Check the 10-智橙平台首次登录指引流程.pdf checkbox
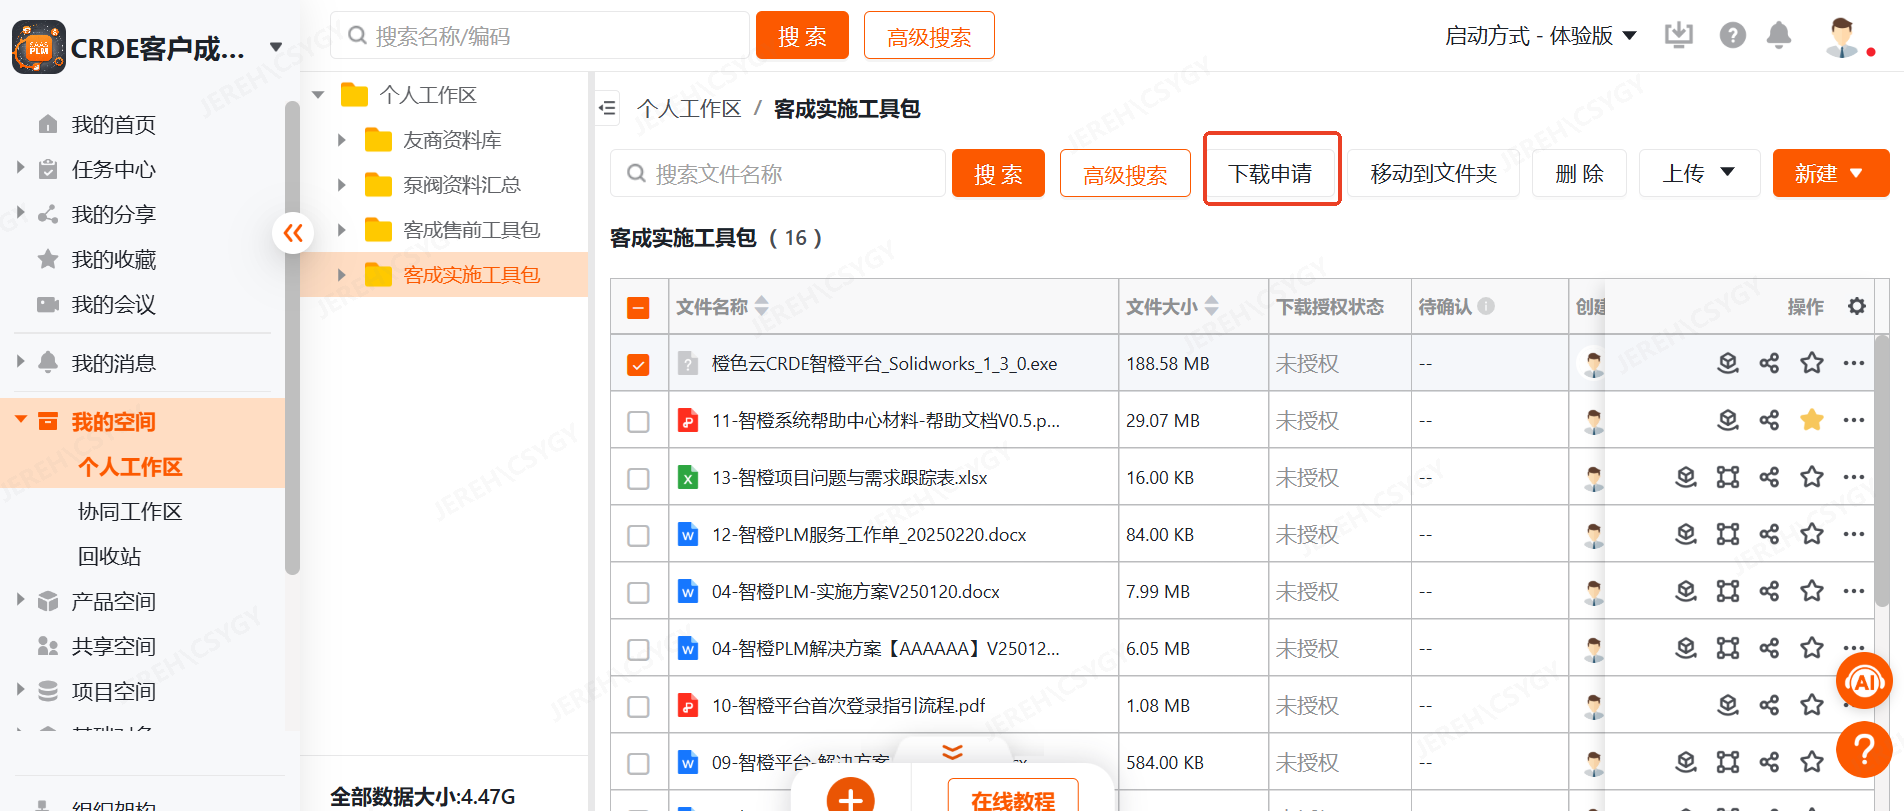 pos(638,707)
